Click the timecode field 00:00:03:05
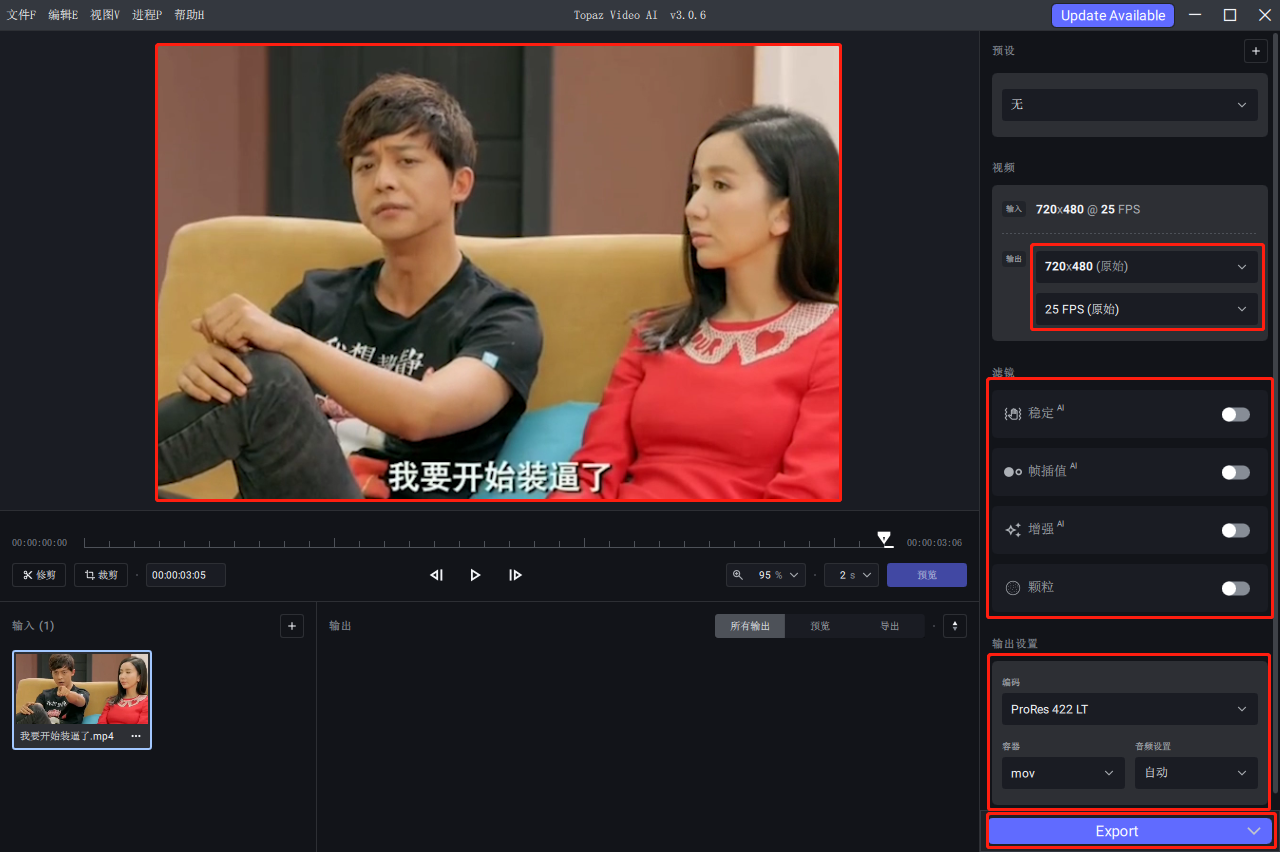Screen dimensions: 1280x852 186,575
